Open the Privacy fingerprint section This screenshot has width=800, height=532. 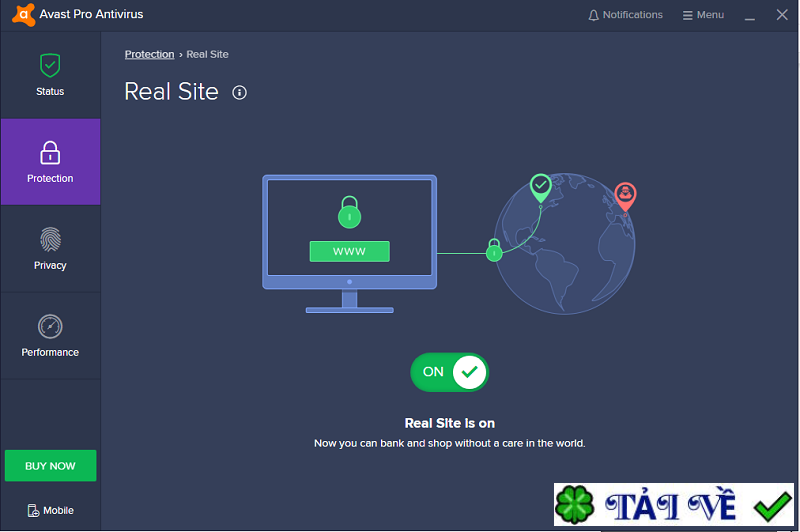(x=50, y=249)
